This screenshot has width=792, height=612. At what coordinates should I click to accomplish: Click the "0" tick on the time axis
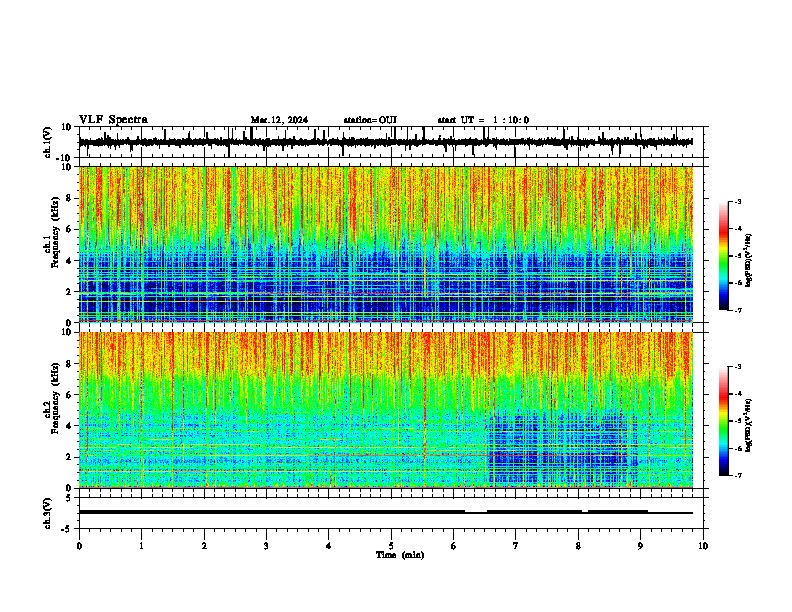79,546
